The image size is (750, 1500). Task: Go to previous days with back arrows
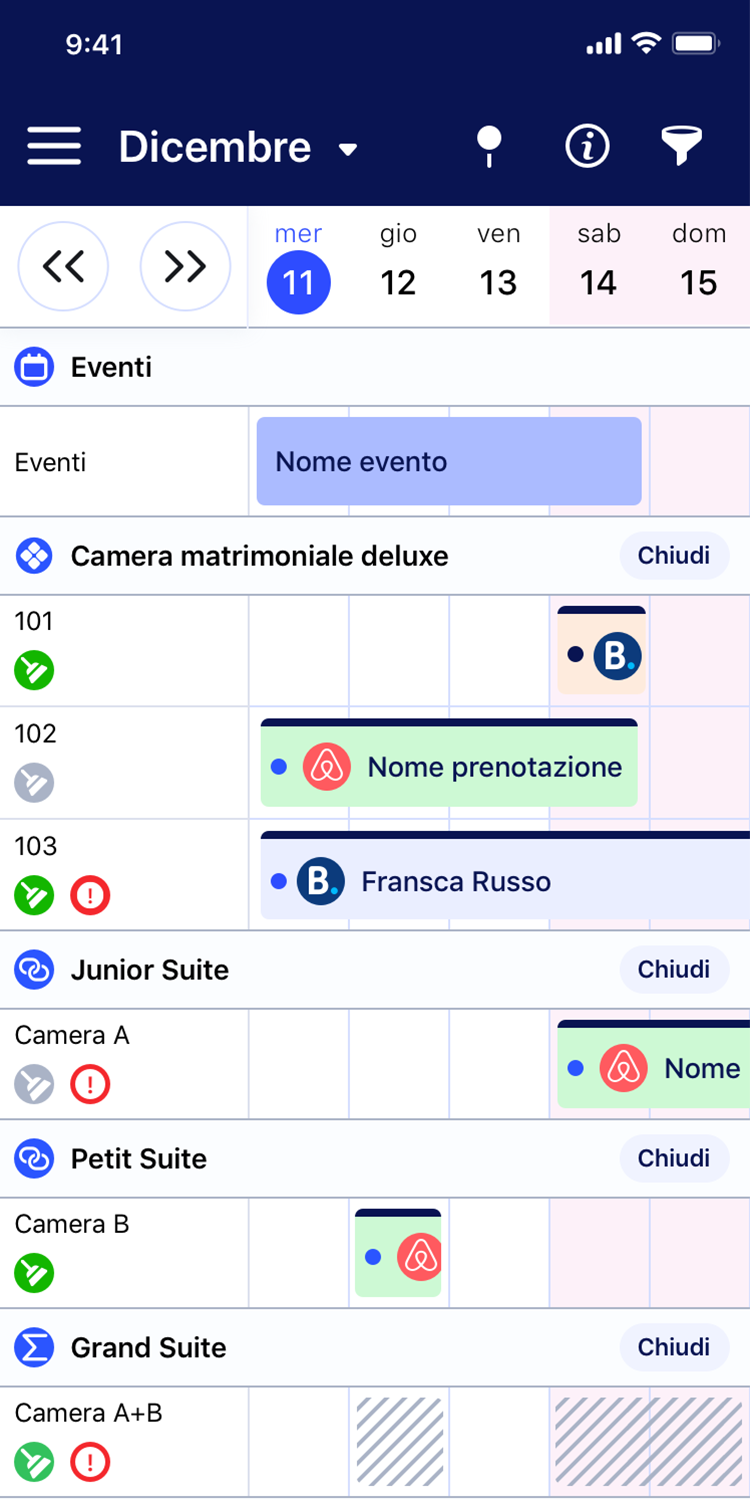coord(63,267)
